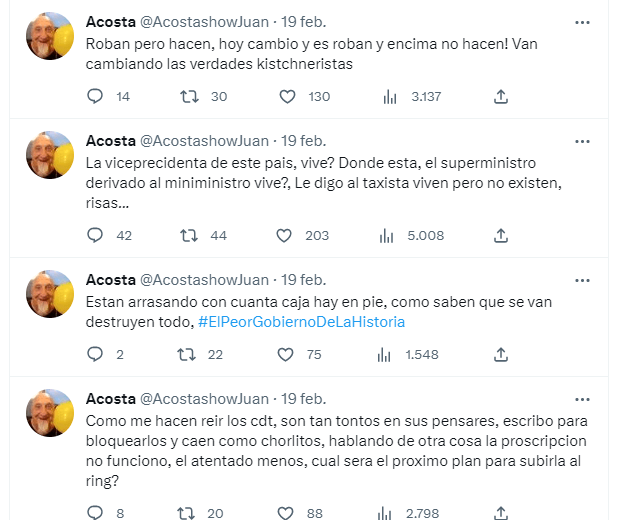Click the Acosta name on the last tweet
This screenshot has height=520, width=621.
(110, 398)
